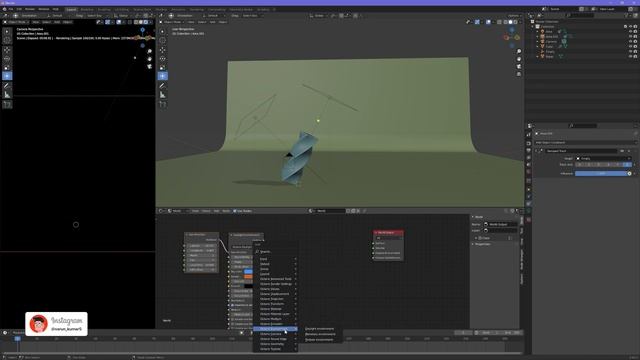Open the Material properties tab
The width and height of the screenshot is (640, 360).
pos(529,220)
